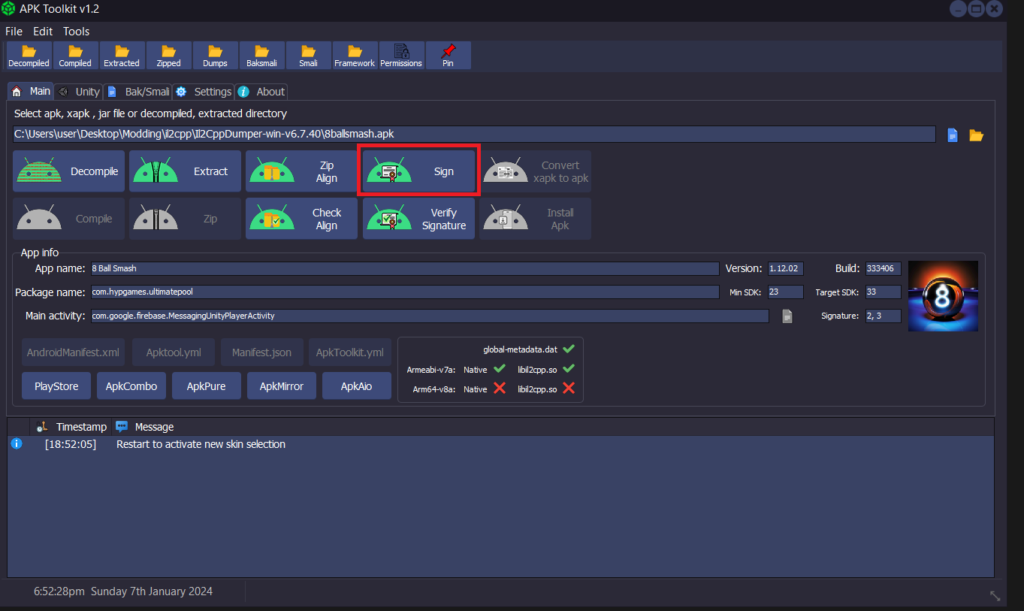1024x611 pixels.
Task: Click the Install Apk button
Action: click(536, 219)
